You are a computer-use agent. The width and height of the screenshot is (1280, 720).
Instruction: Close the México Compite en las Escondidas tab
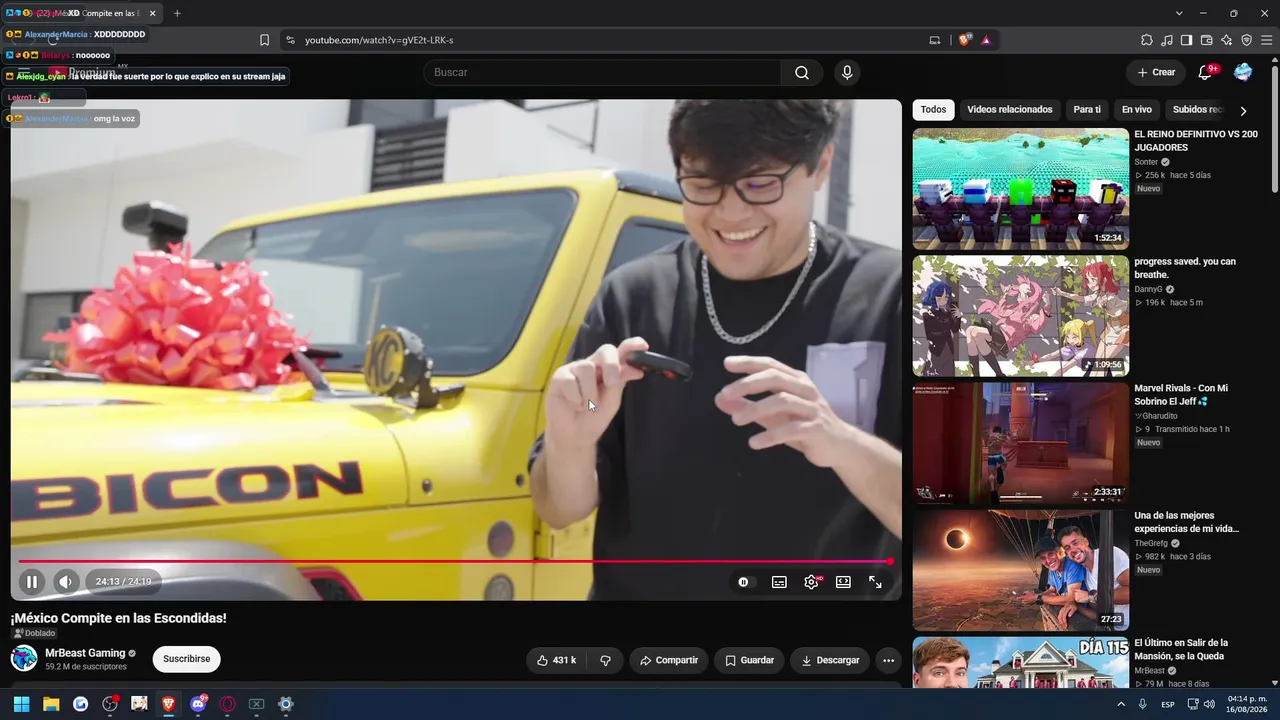tap(152, 13)
